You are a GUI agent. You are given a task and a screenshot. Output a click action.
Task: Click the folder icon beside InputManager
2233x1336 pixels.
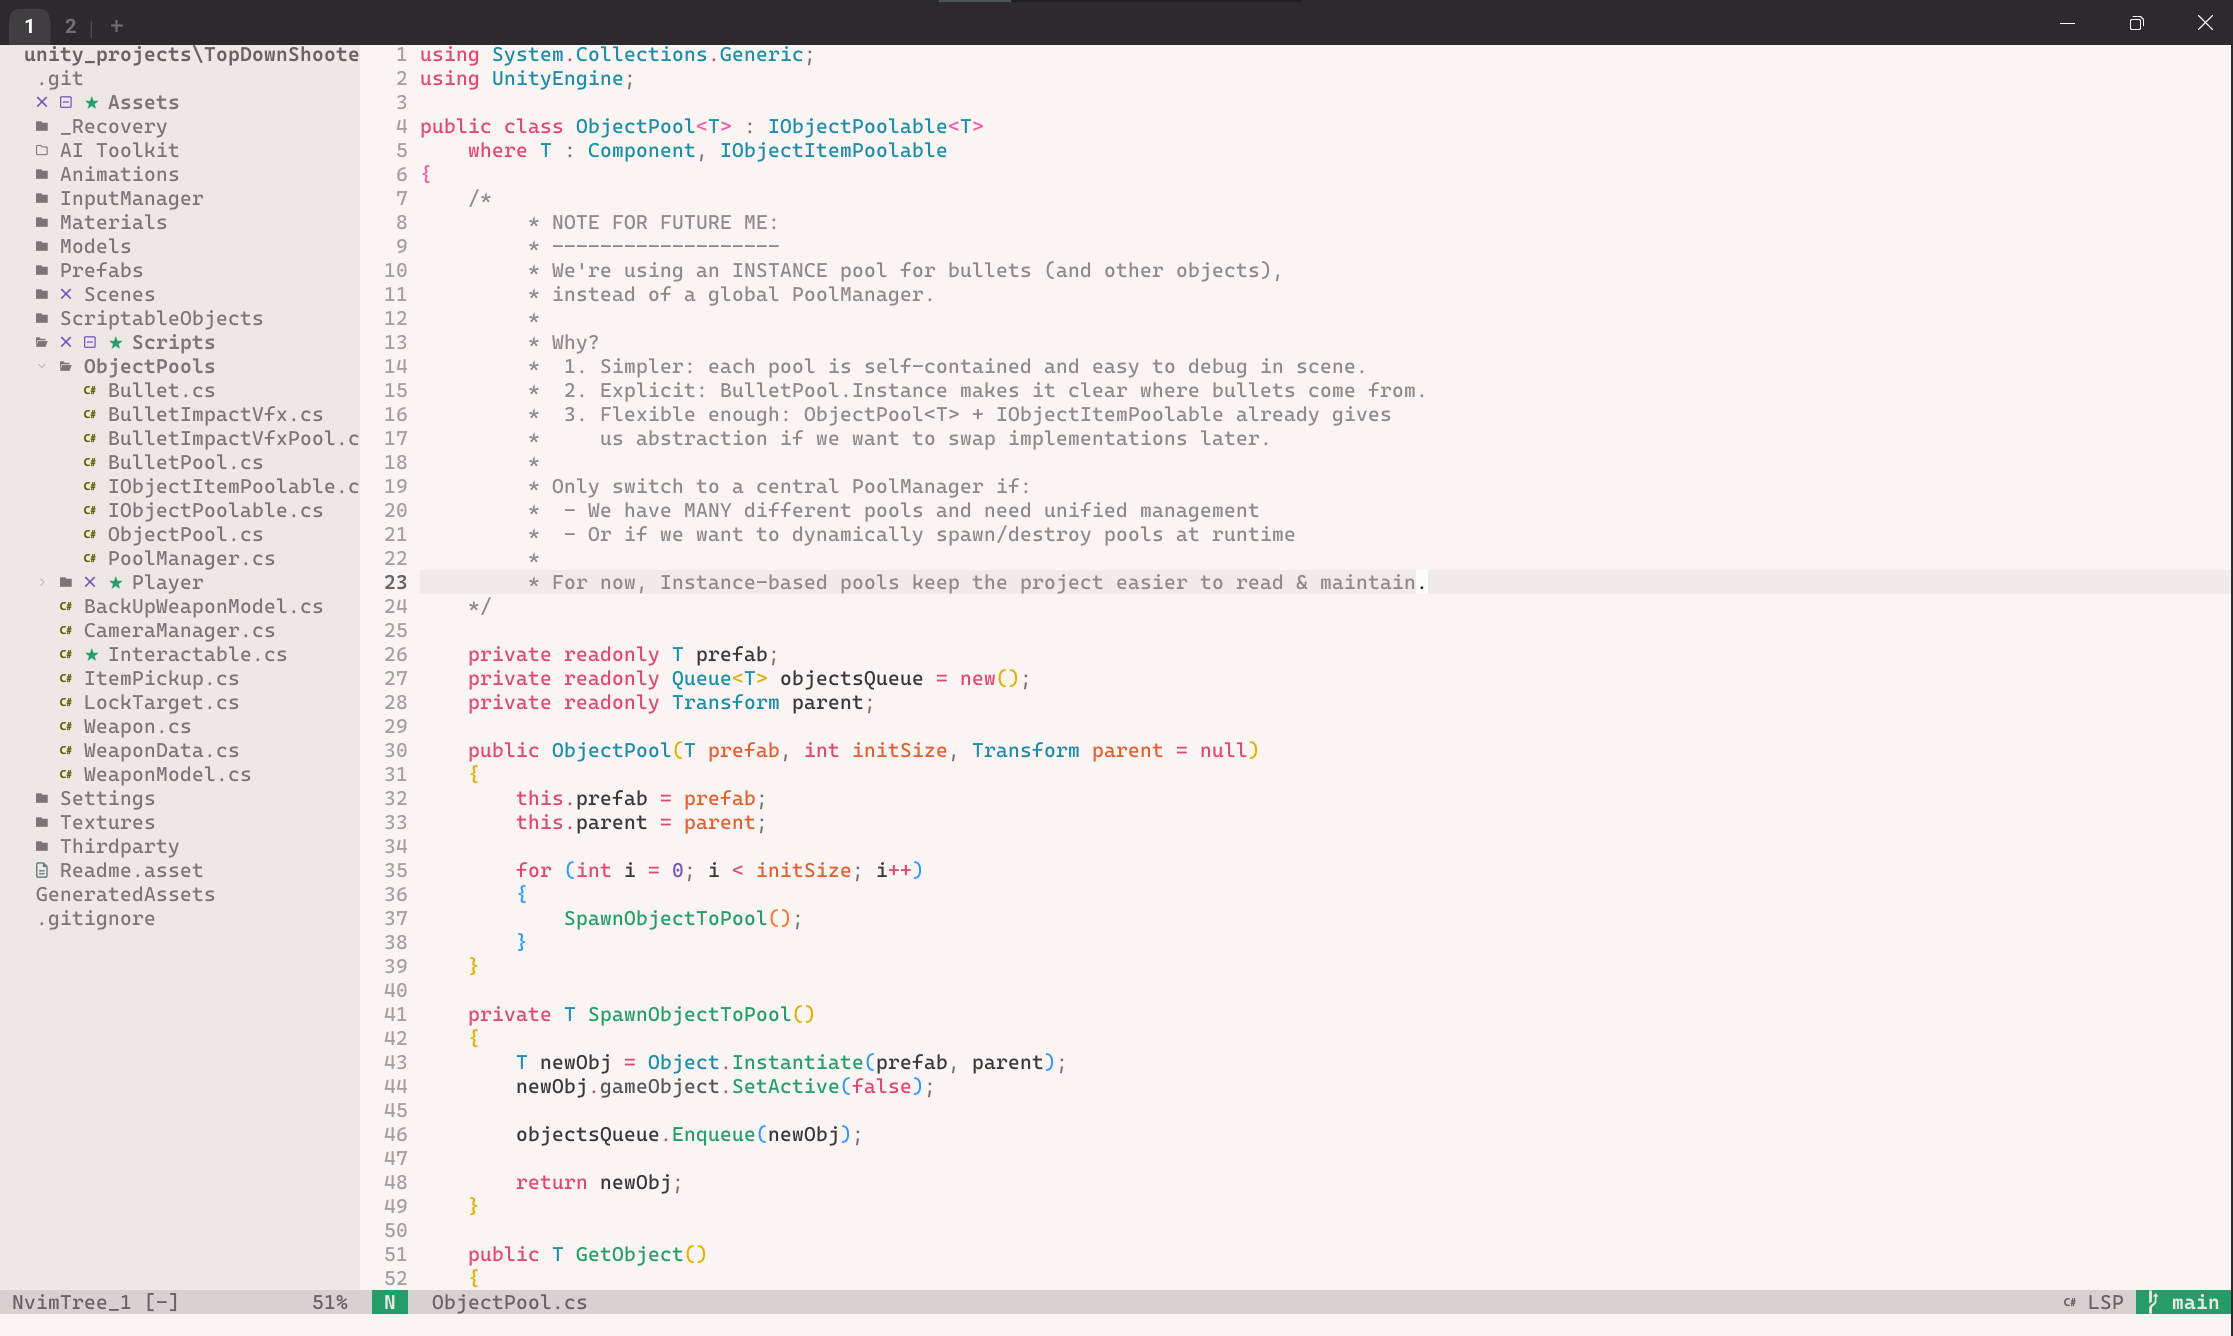(42, 199)
